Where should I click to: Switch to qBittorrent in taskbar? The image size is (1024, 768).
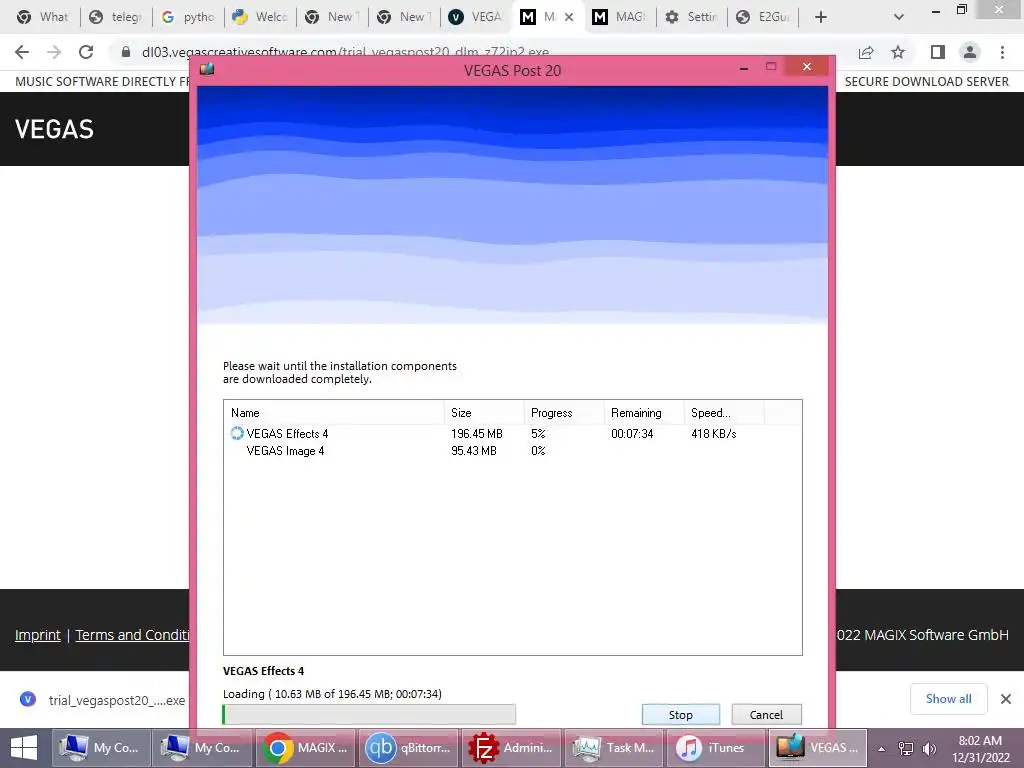(408, 748)
